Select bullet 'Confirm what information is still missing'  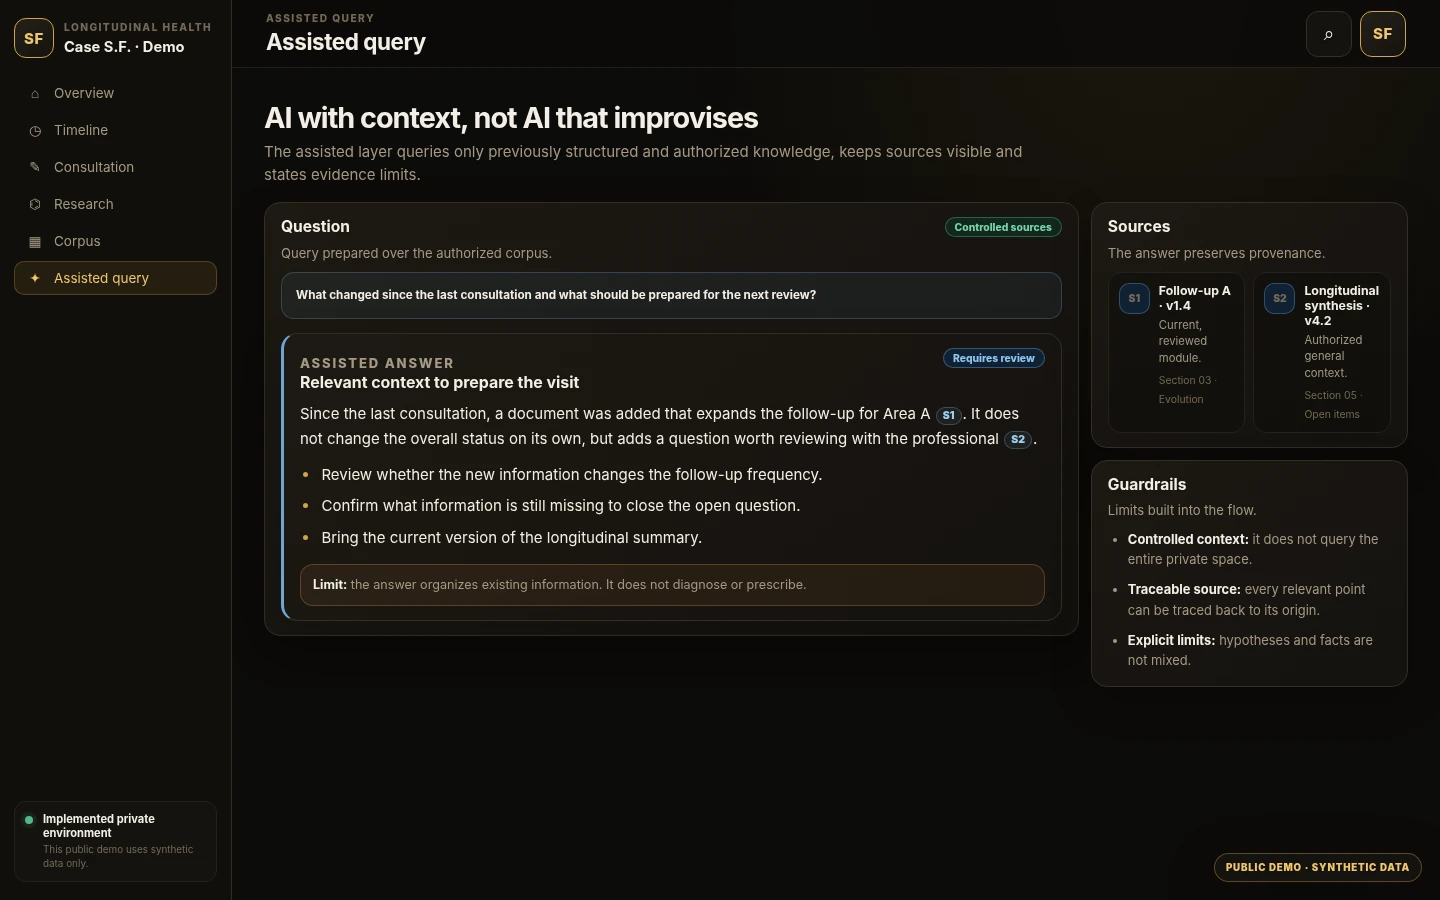click(560, 506)
